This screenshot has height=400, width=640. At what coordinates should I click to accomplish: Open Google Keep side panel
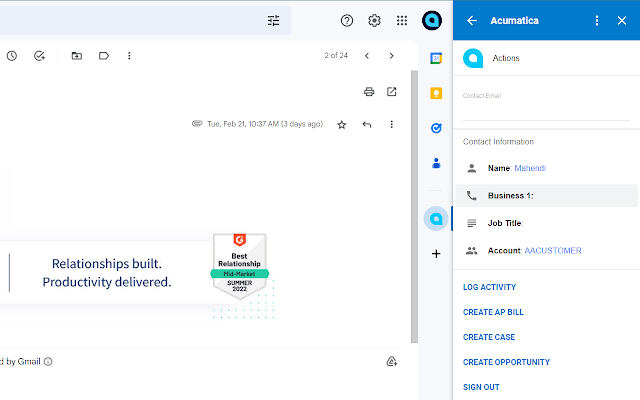pos(436,93)
